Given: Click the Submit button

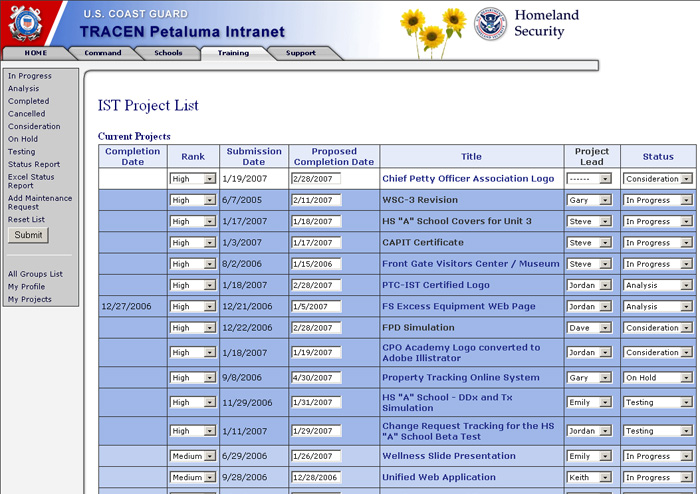Looking at the screenshot, I should 28,235.
